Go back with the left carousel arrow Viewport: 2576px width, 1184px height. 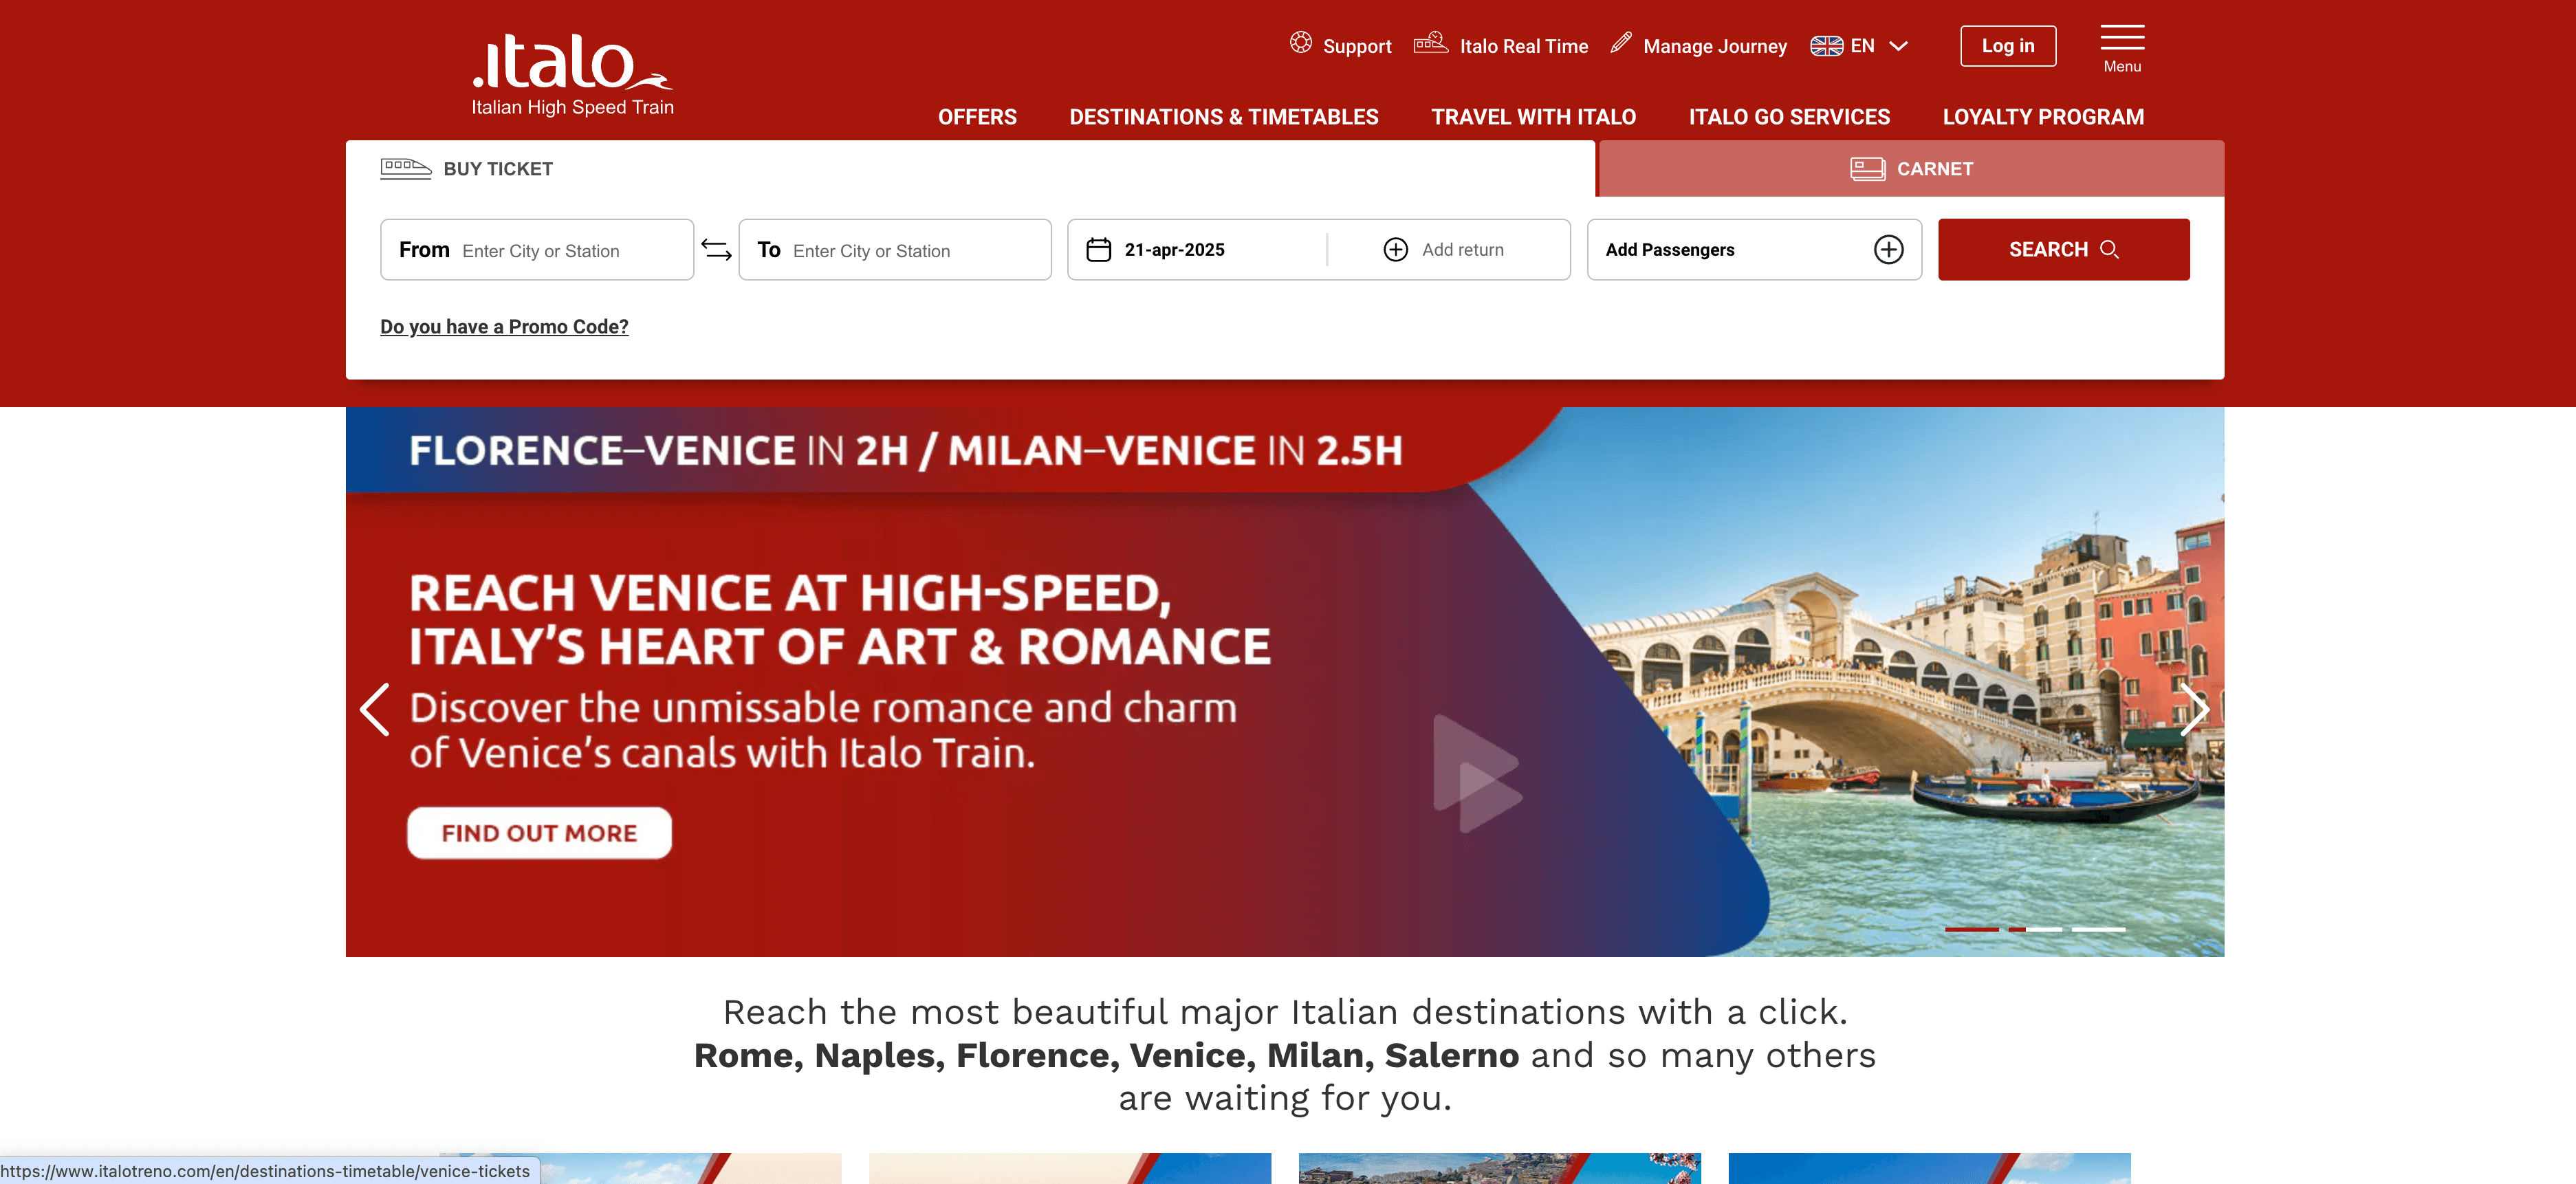coord(375,710)
